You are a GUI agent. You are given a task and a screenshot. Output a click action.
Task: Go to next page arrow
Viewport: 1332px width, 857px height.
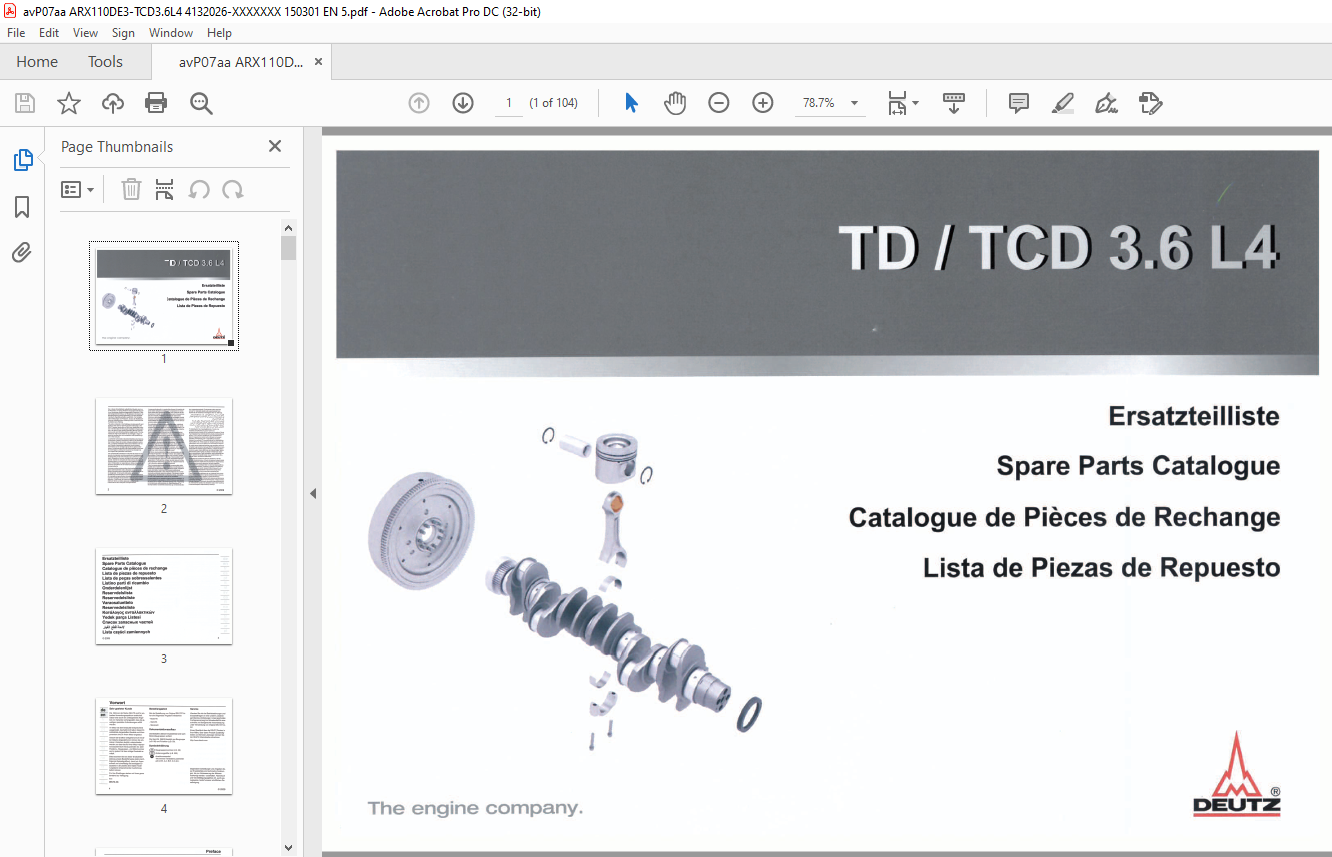pyautogui.click(x=463, y=103)
